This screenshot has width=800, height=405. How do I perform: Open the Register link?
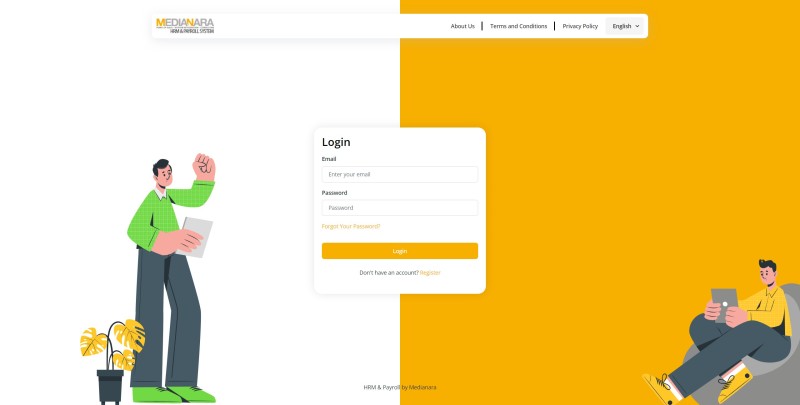pos(430,273)
